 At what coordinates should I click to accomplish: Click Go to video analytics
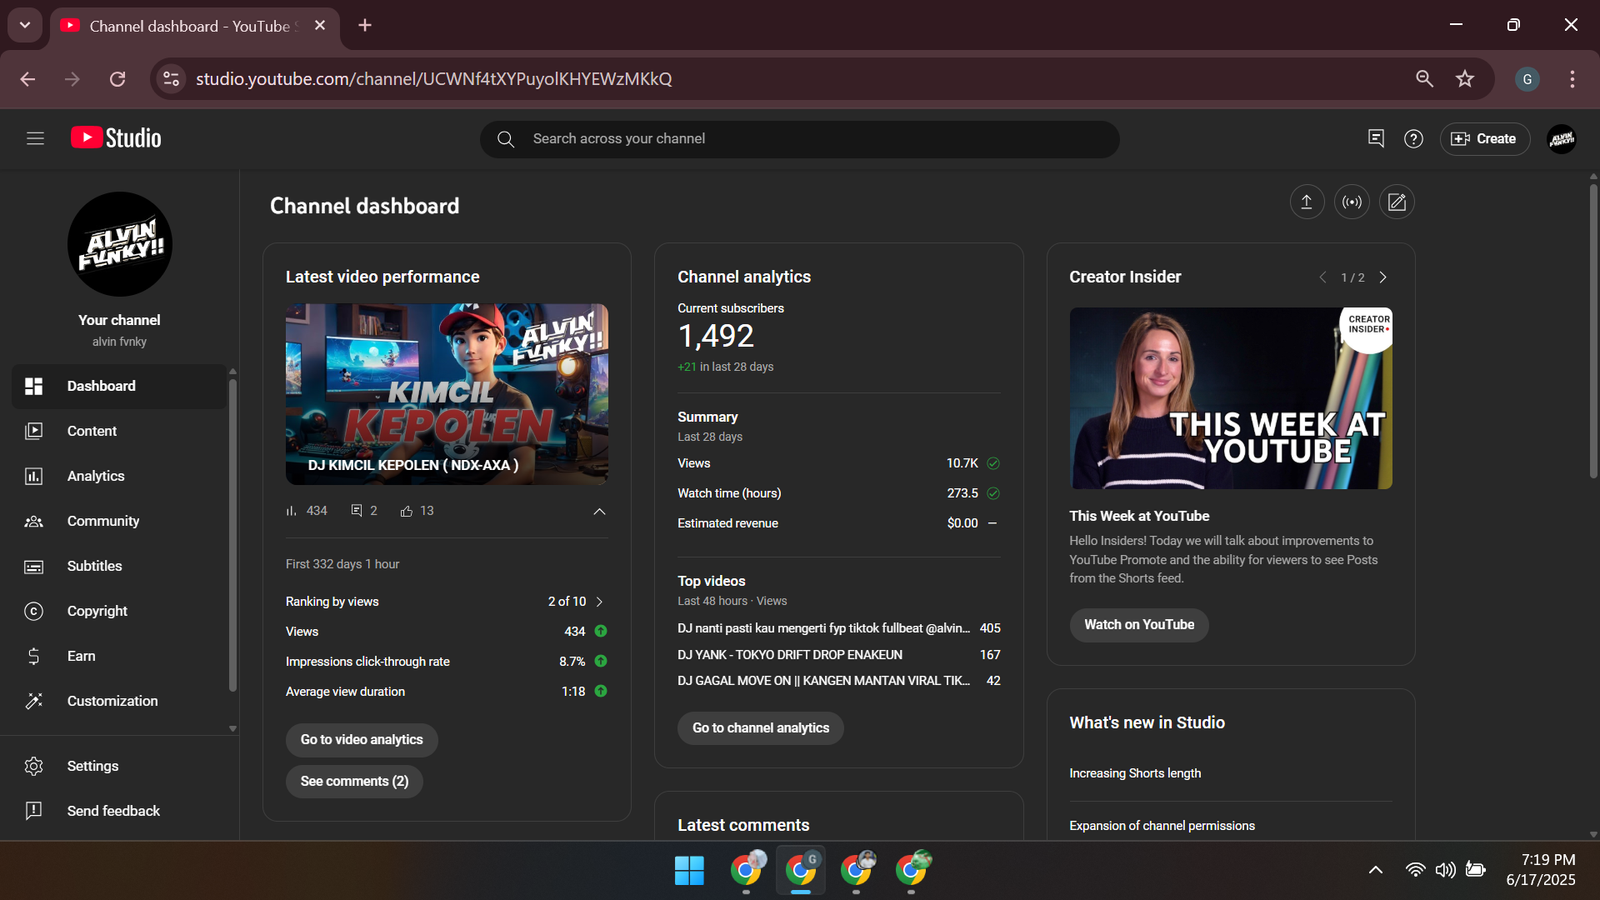coord(362,740)
